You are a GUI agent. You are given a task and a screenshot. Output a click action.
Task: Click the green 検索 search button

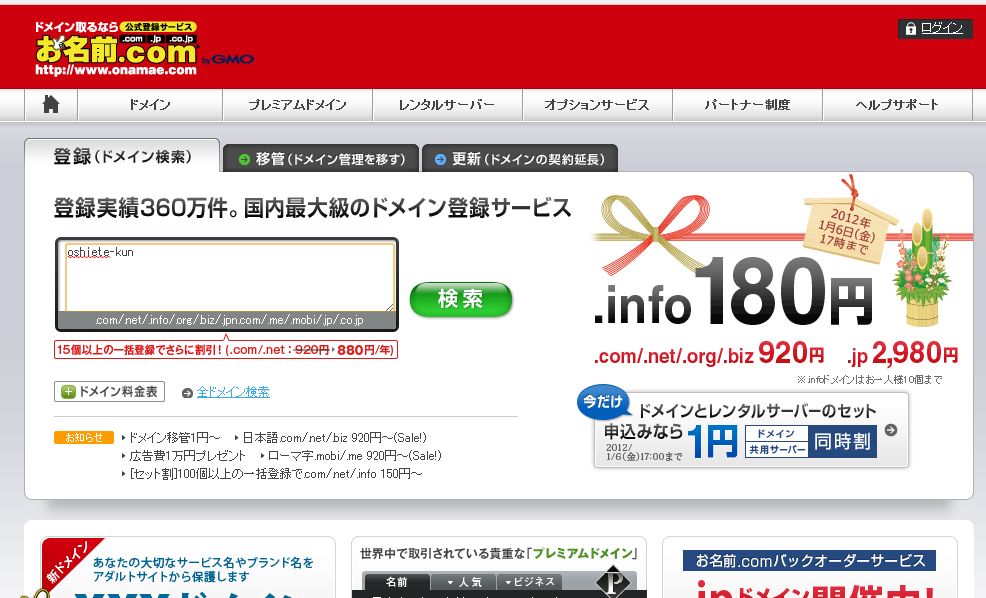coord(461,299)
